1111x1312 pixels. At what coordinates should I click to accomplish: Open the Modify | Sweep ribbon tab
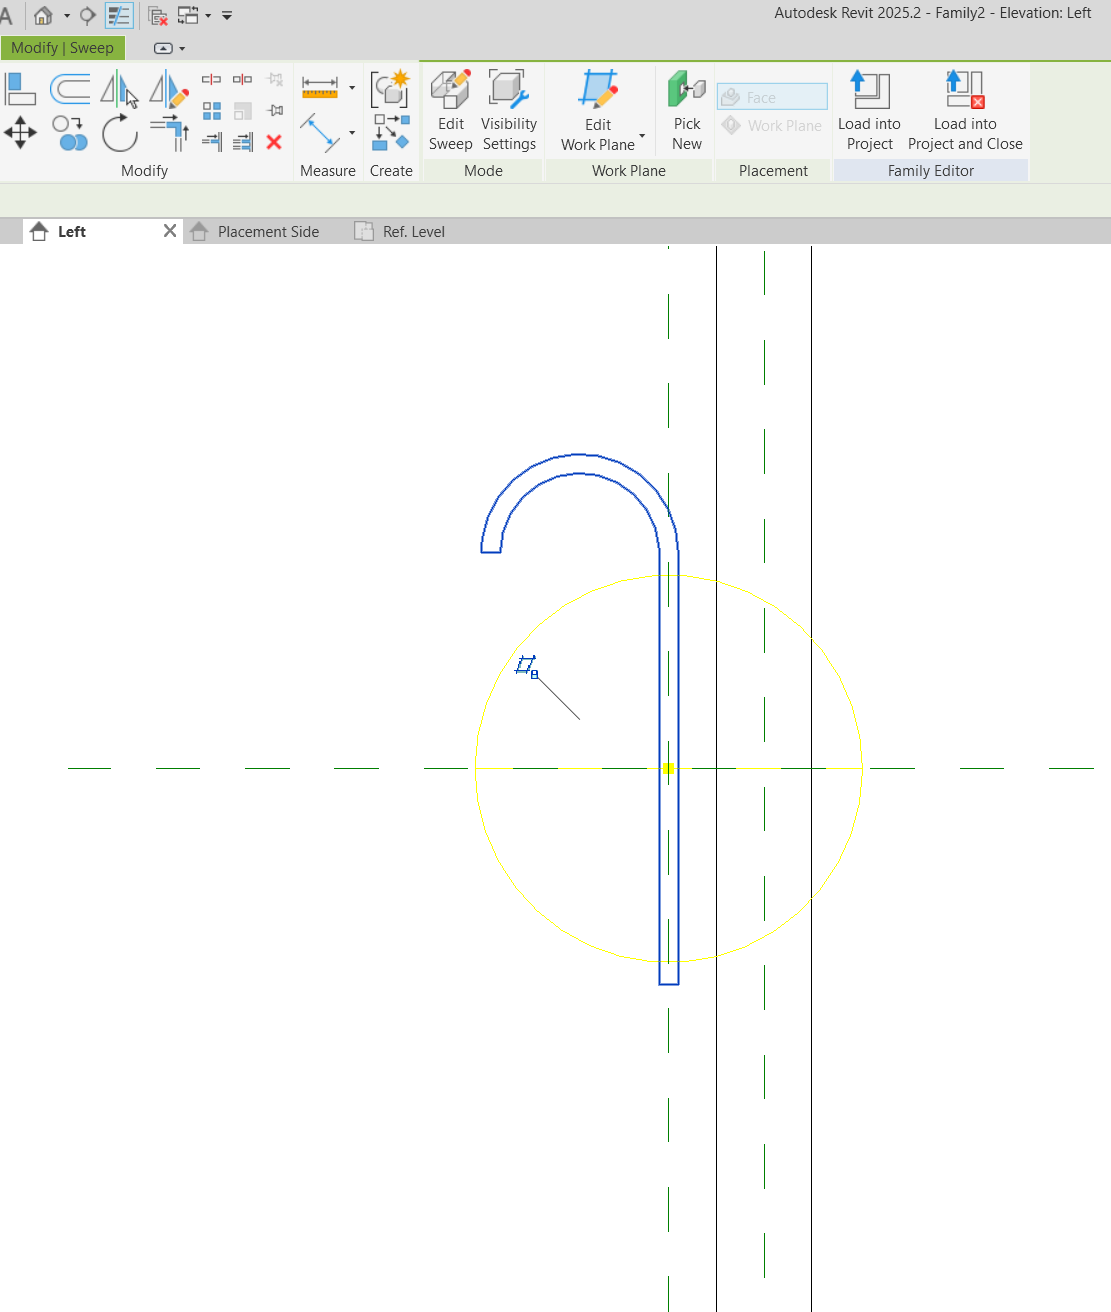point(62,48)
